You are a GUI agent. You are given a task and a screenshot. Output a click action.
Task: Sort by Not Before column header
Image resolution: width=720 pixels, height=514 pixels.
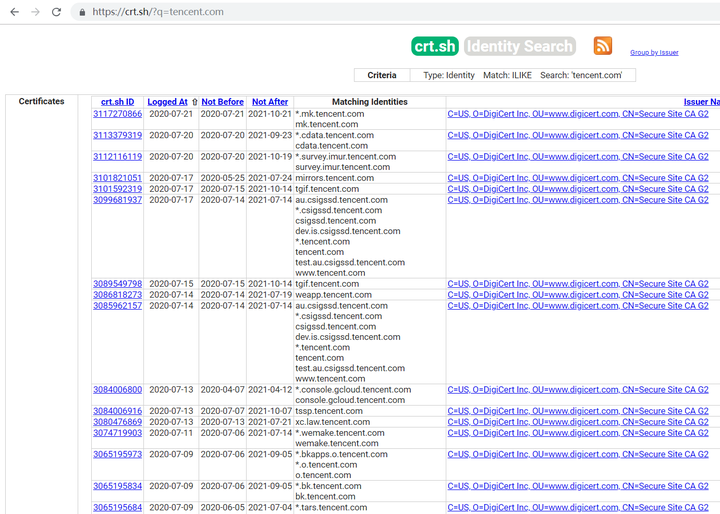(223, 102)
